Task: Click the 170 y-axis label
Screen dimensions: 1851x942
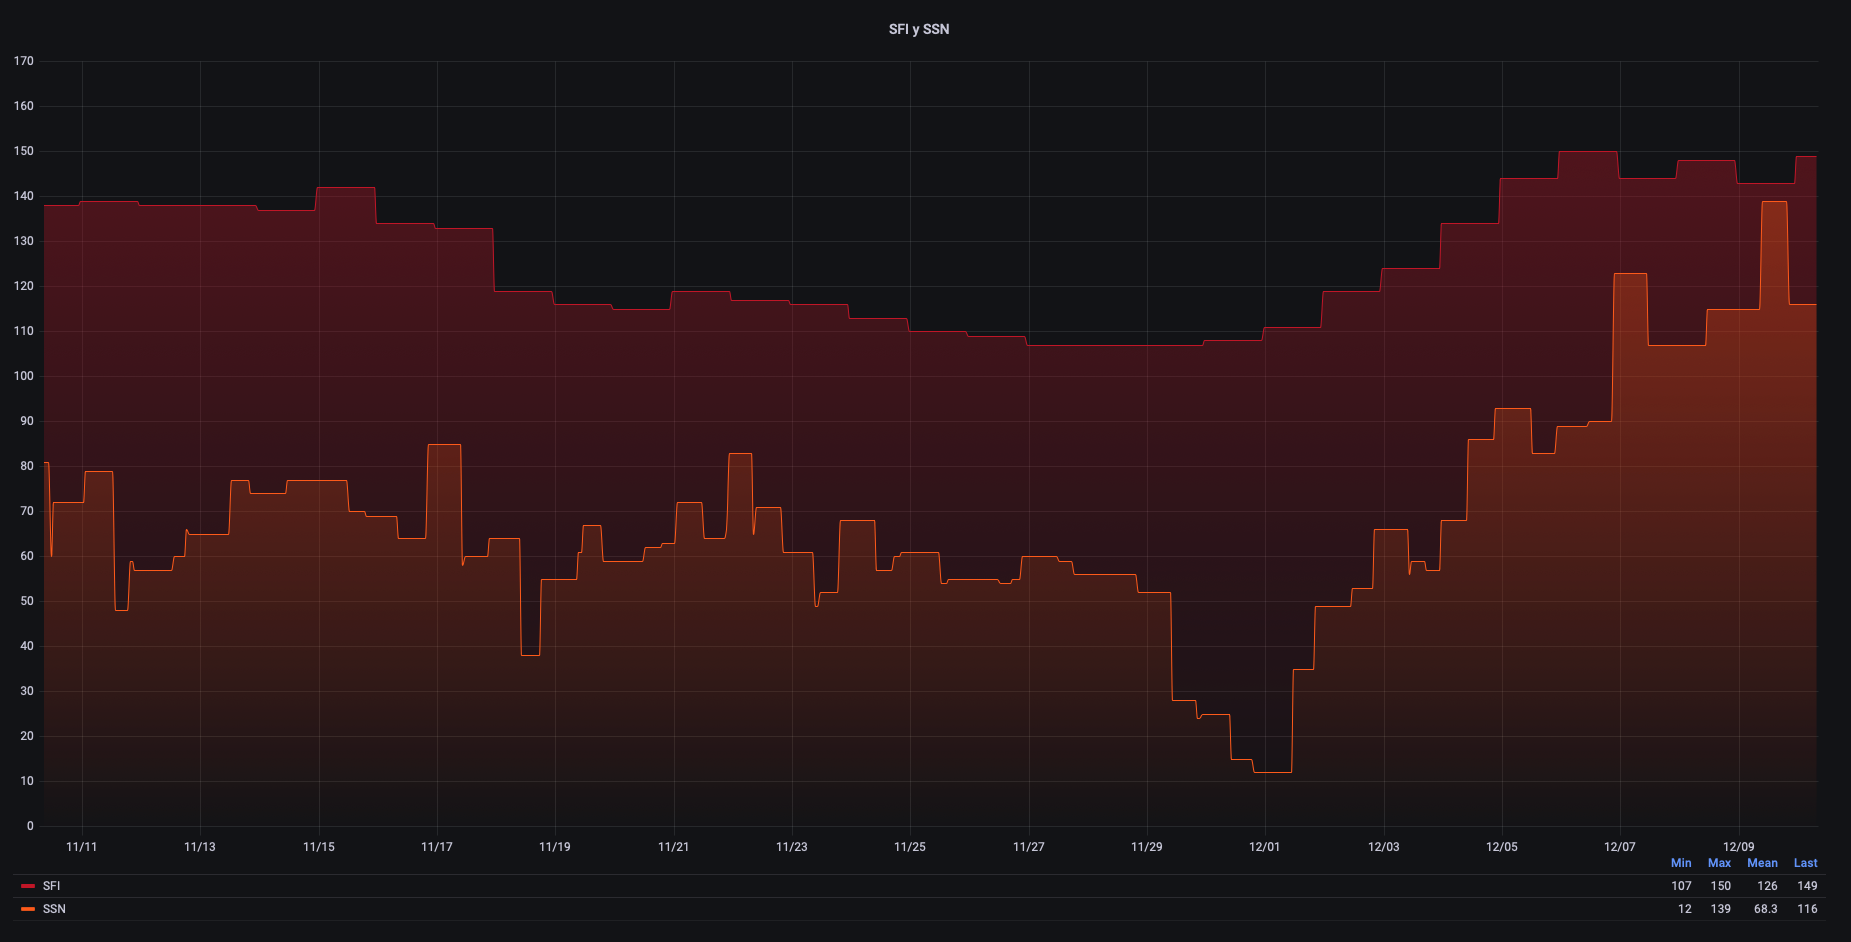Action: [x=24, y=61]
